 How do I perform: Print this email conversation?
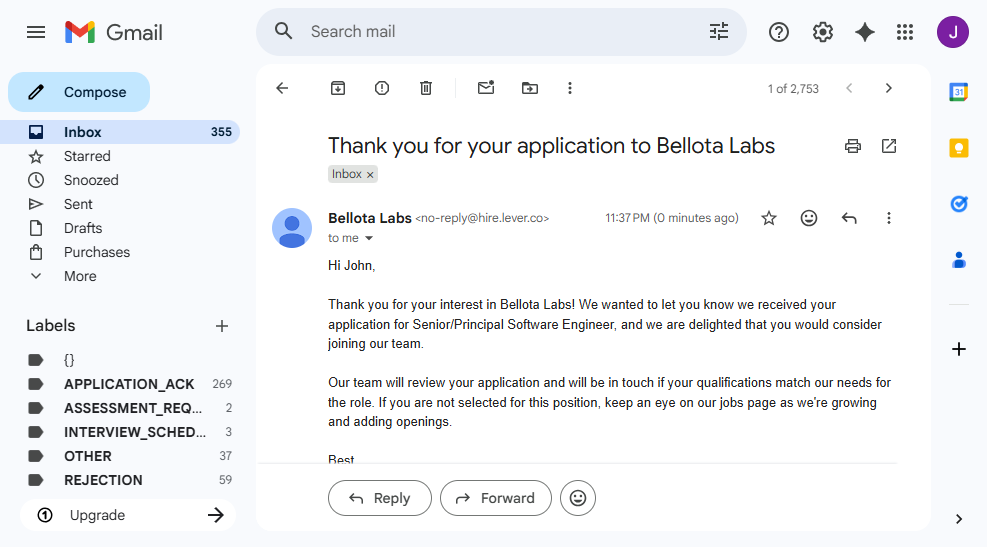[x=853, y=146]
